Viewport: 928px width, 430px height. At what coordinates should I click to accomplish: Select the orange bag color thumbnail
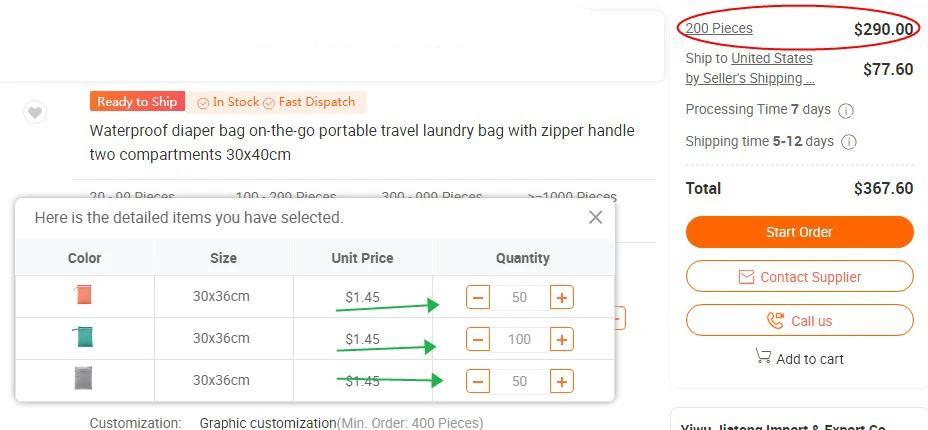click(x=84, y=296)
